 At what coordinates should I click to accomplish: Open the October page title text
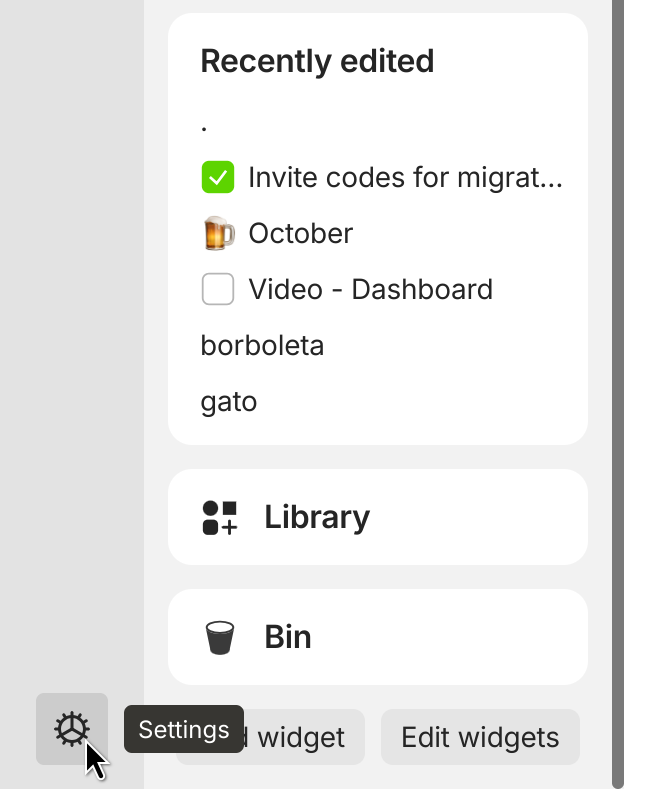click(301, 233)
